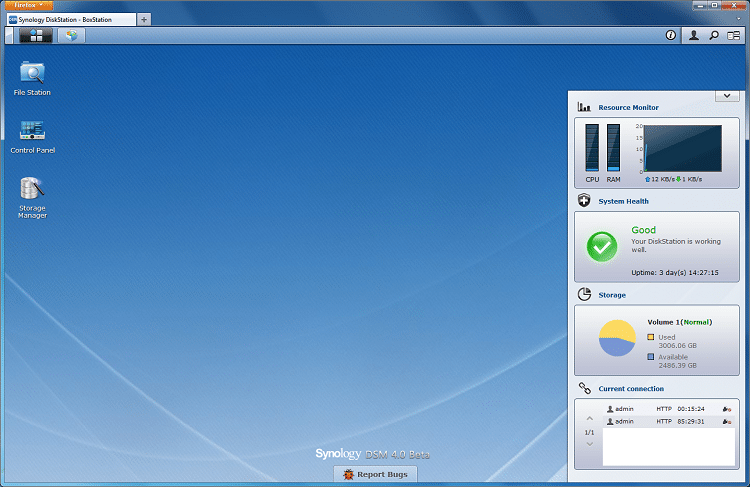Go to previous connection page arrow

point(589,419)
